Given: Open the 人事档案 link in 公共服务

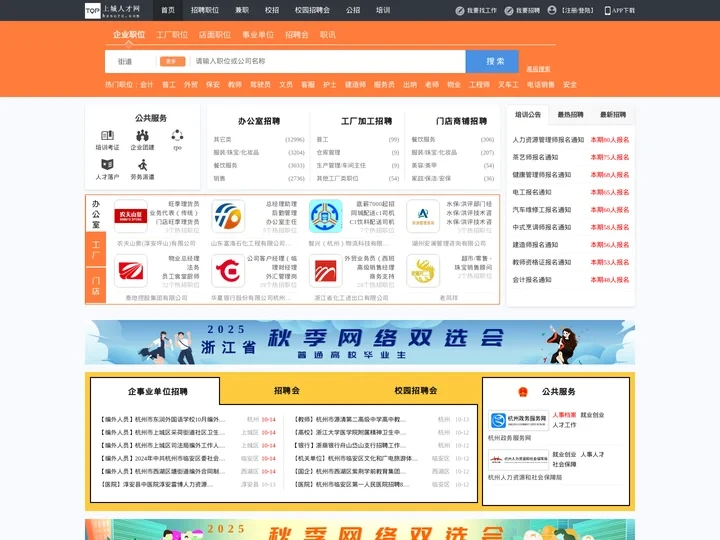Looking at the screenshot, I should pyautogui.click(x=564, y=415).
